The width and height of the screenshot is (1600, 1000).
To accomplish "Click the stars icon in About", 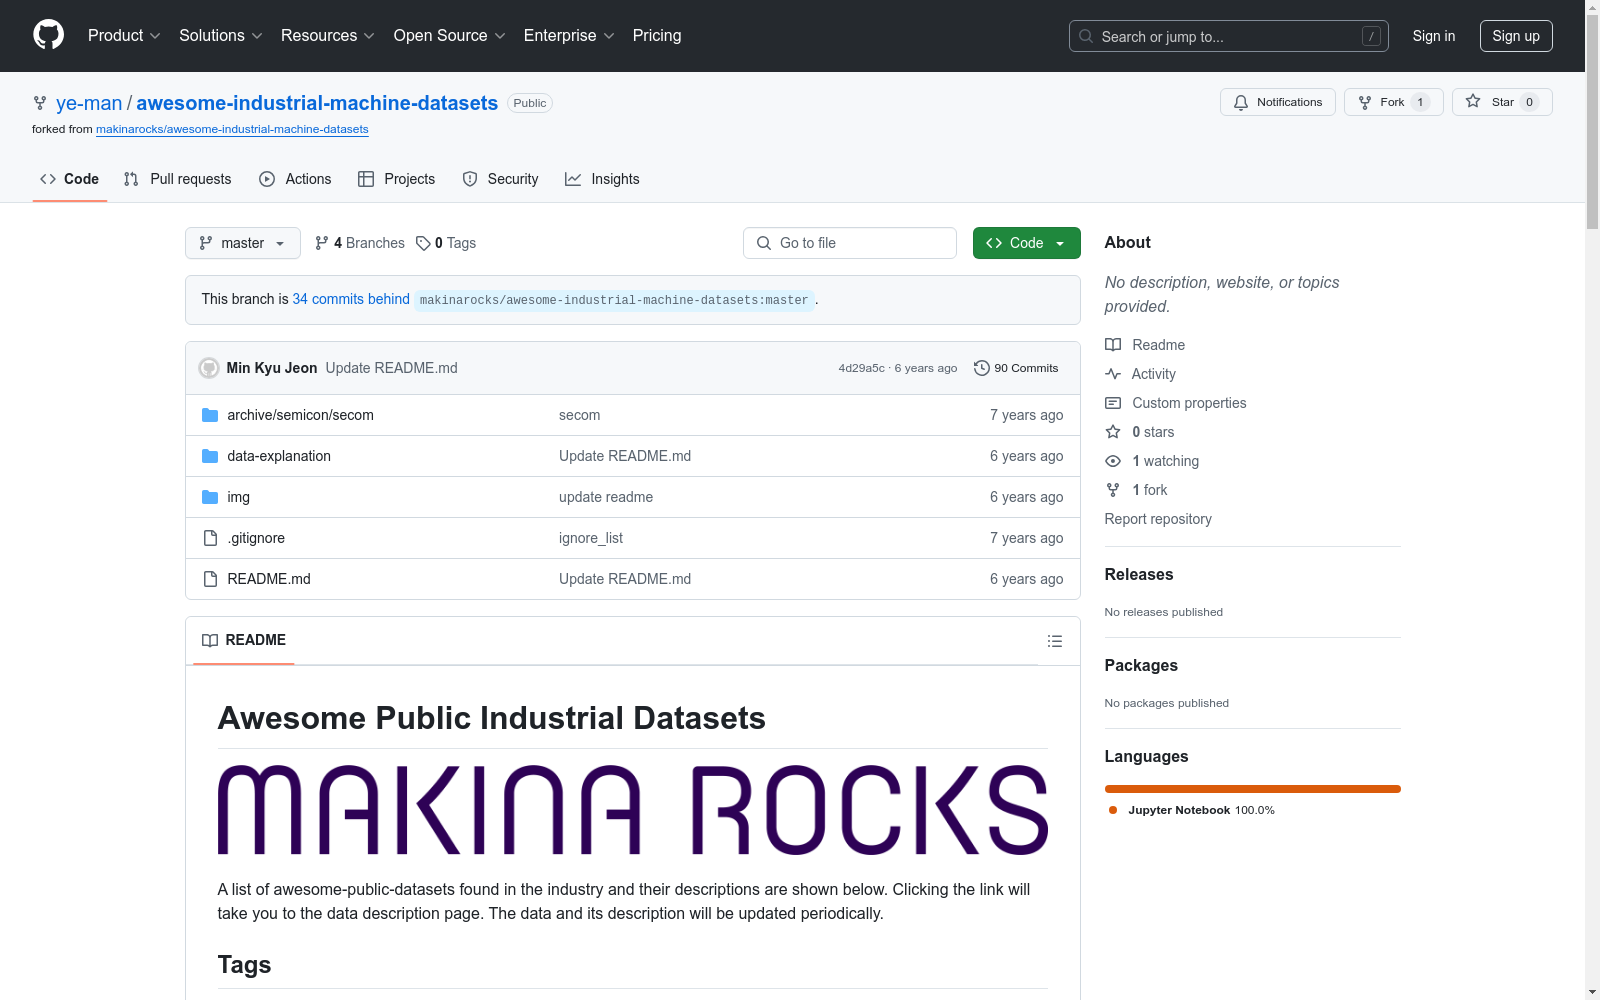I will click(1113, 432).
